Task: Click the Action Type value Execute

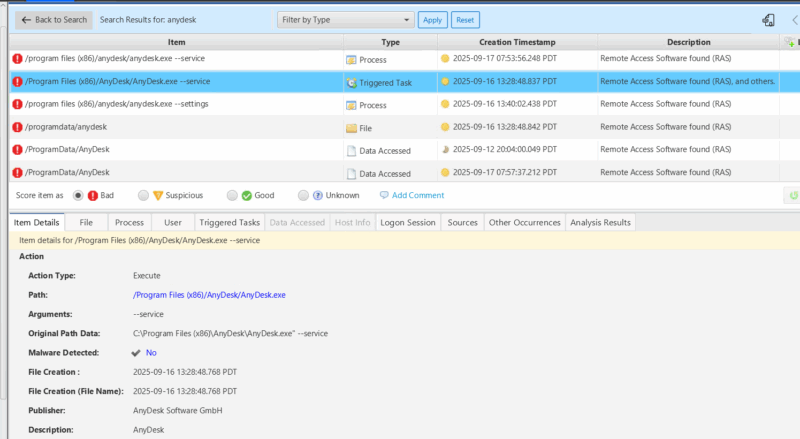Action: point(147,276)
